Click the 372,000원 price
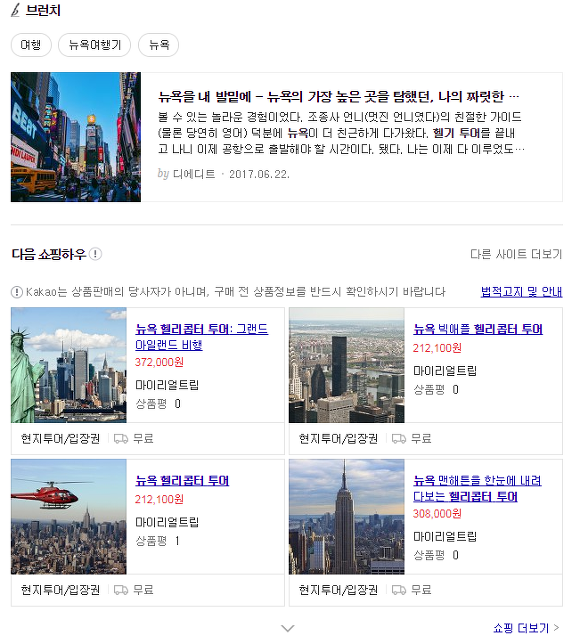This screenshot has height=644, width=580. tap(159, 362)
